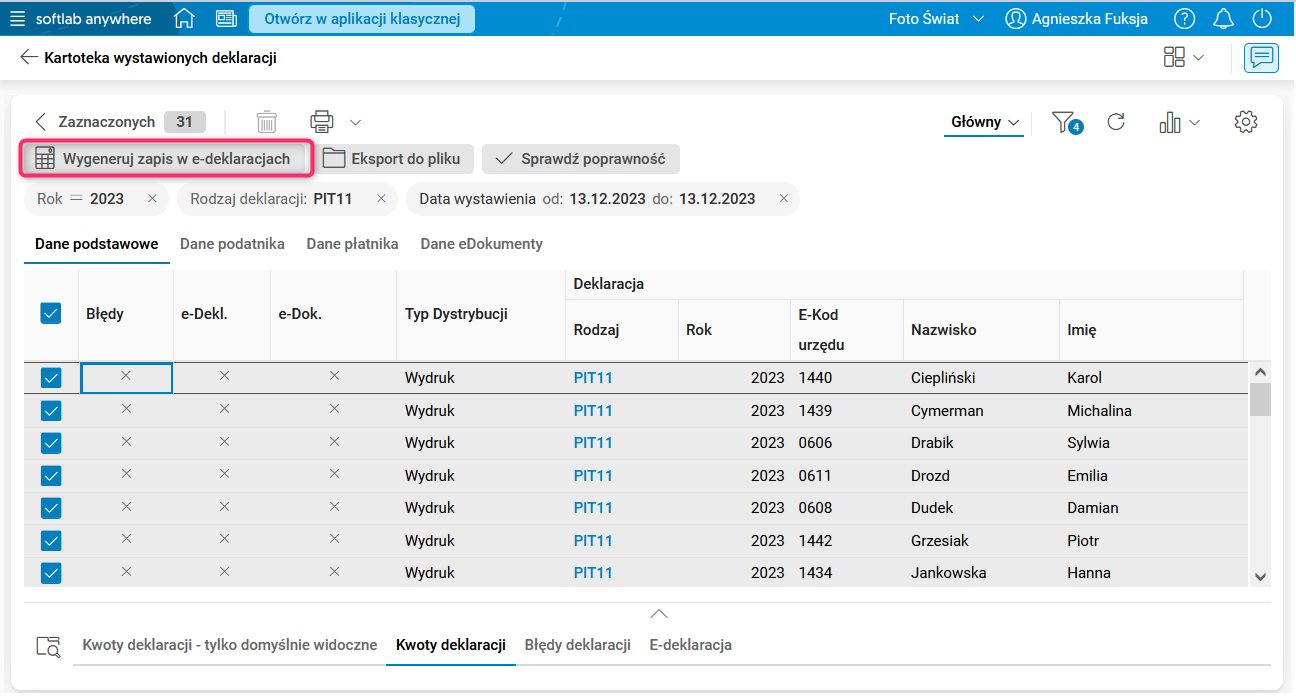The width and height of the screenshot is (1296, 698).
Task: Switch to Dane eDokumenty tab
Action: coord(482,244)
